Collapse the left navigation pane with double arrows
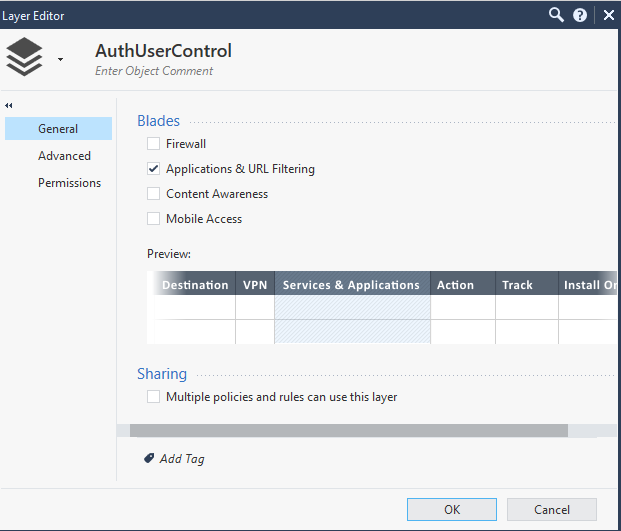The width and height of the screenshot is (621, 531). point(9,105)
